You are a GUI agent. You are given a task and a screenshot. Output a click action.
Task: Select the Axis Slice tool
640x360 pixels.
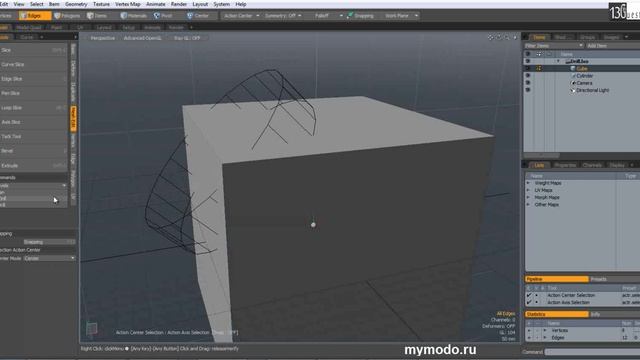coord(33,122)
